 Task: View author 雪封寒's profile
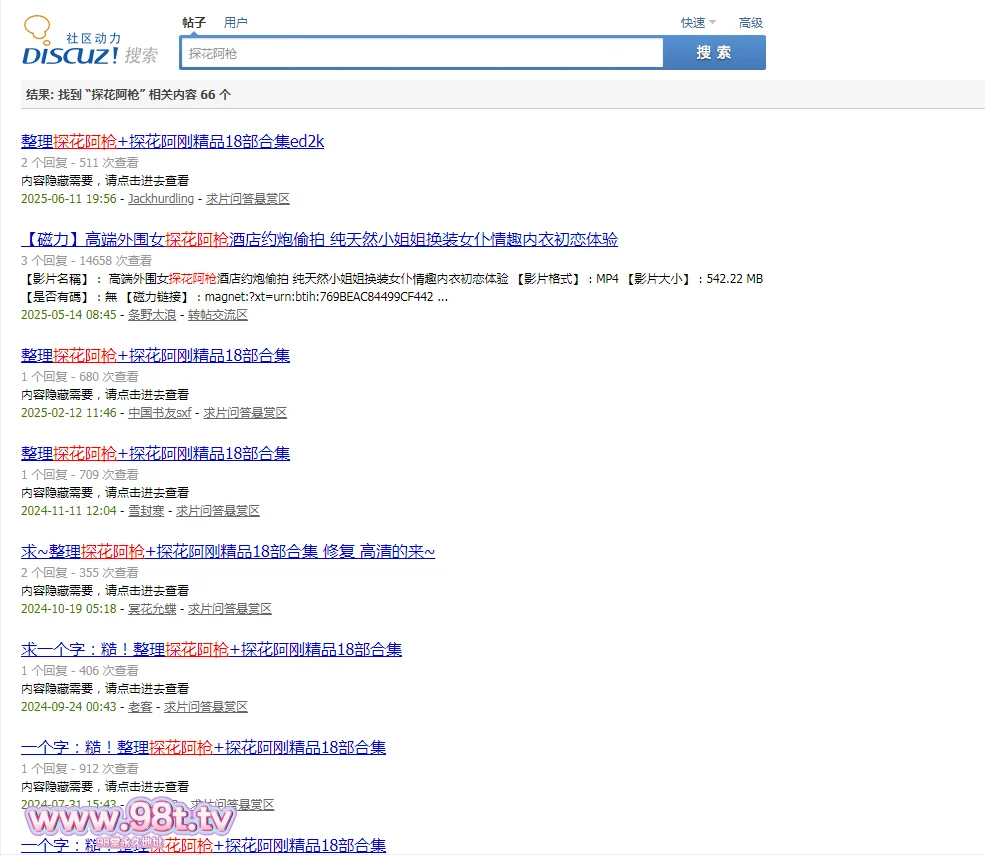click(x=146, y=511)
